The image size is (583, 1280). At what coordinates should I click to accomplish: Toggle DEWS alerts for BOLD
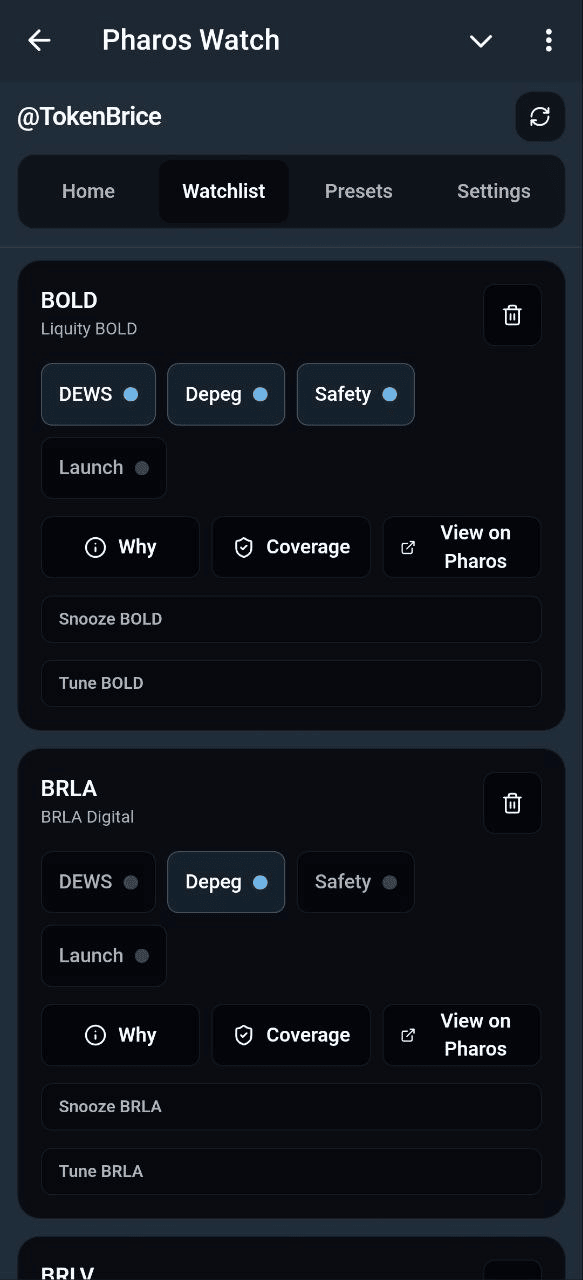pos(98,394)
